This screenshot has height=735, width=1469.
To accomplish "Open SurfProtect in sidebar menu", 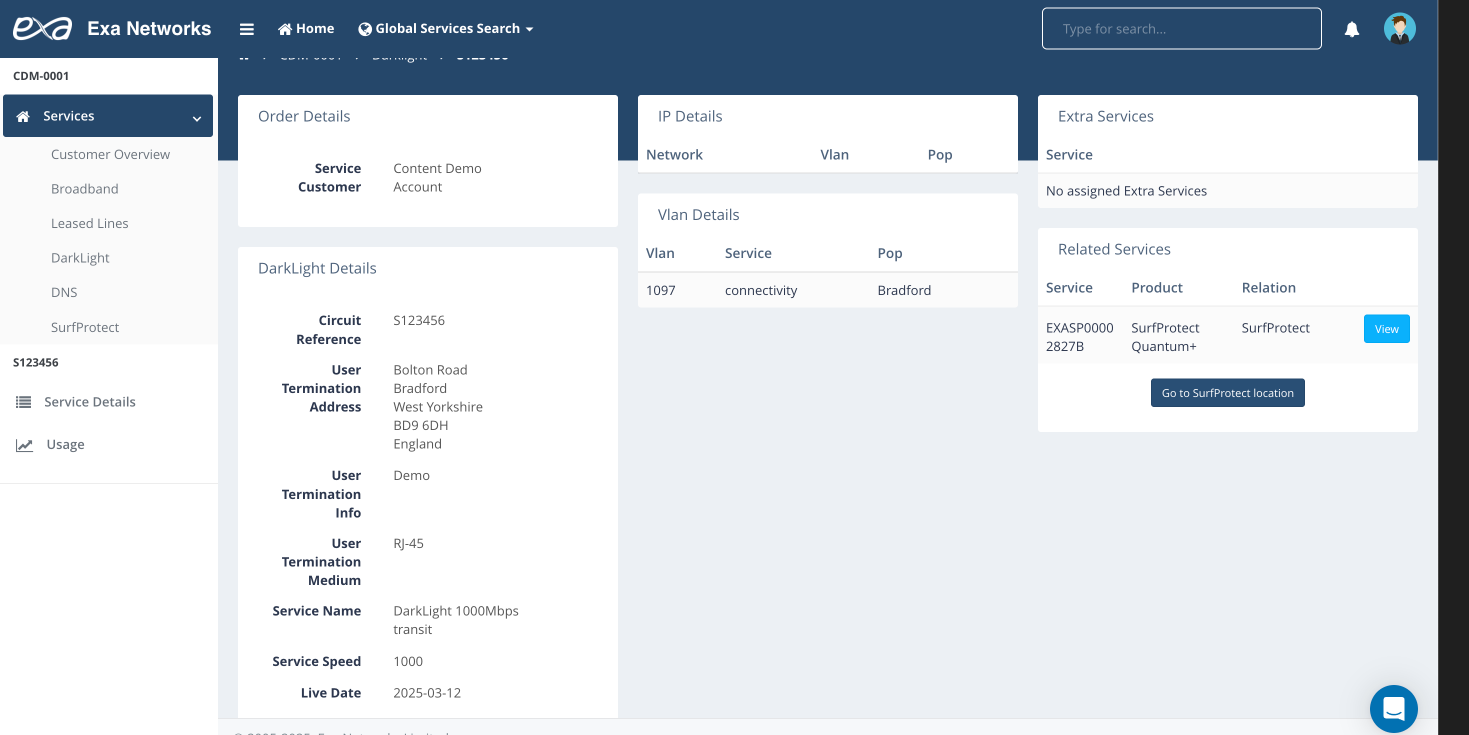I will pos(85,328).
